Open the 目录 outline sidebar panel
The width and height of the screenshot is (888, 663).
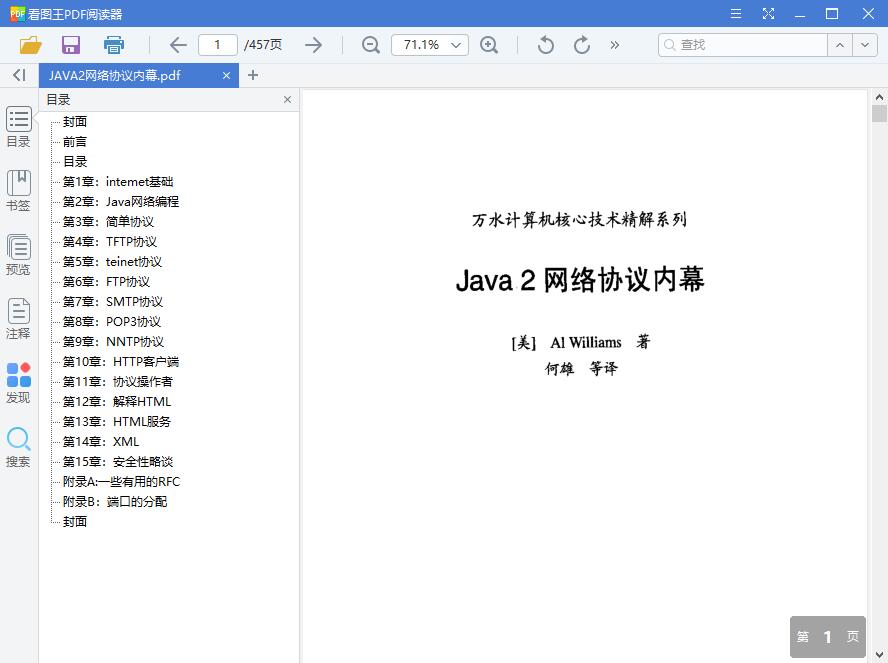(x=19, y=127)
